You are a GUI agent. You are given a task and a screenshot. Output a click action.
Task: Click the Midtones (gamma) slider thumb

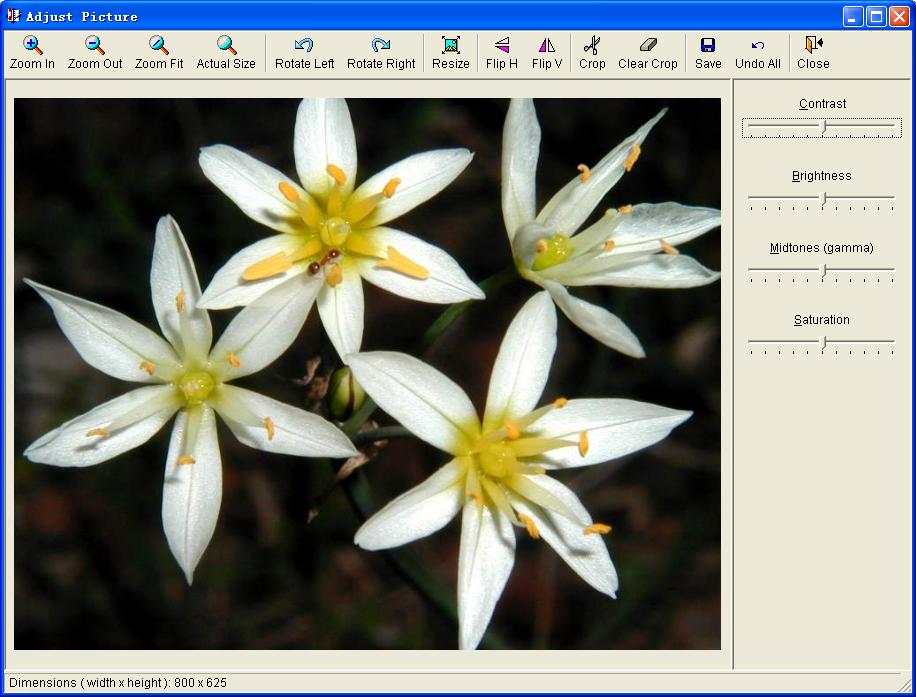(x=823, y=271)
